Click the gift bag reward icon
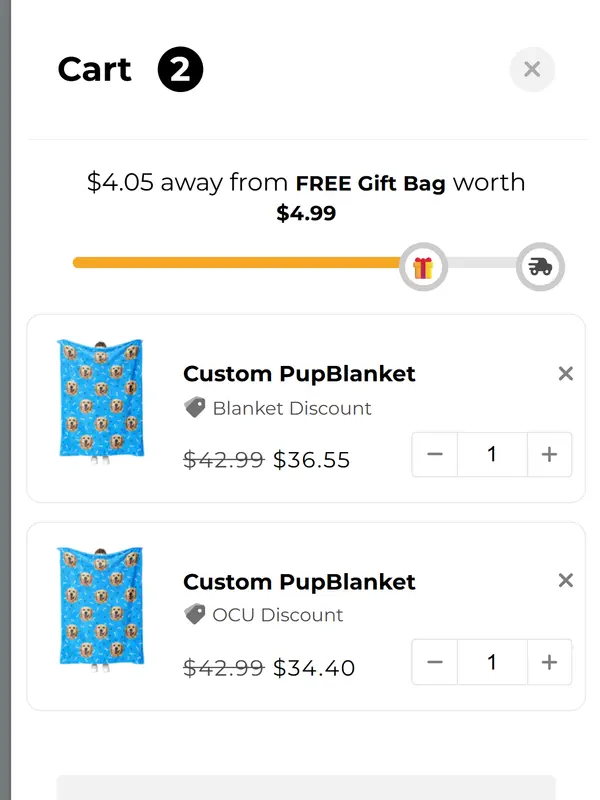600x800 pixels. (x=423, y=267)
